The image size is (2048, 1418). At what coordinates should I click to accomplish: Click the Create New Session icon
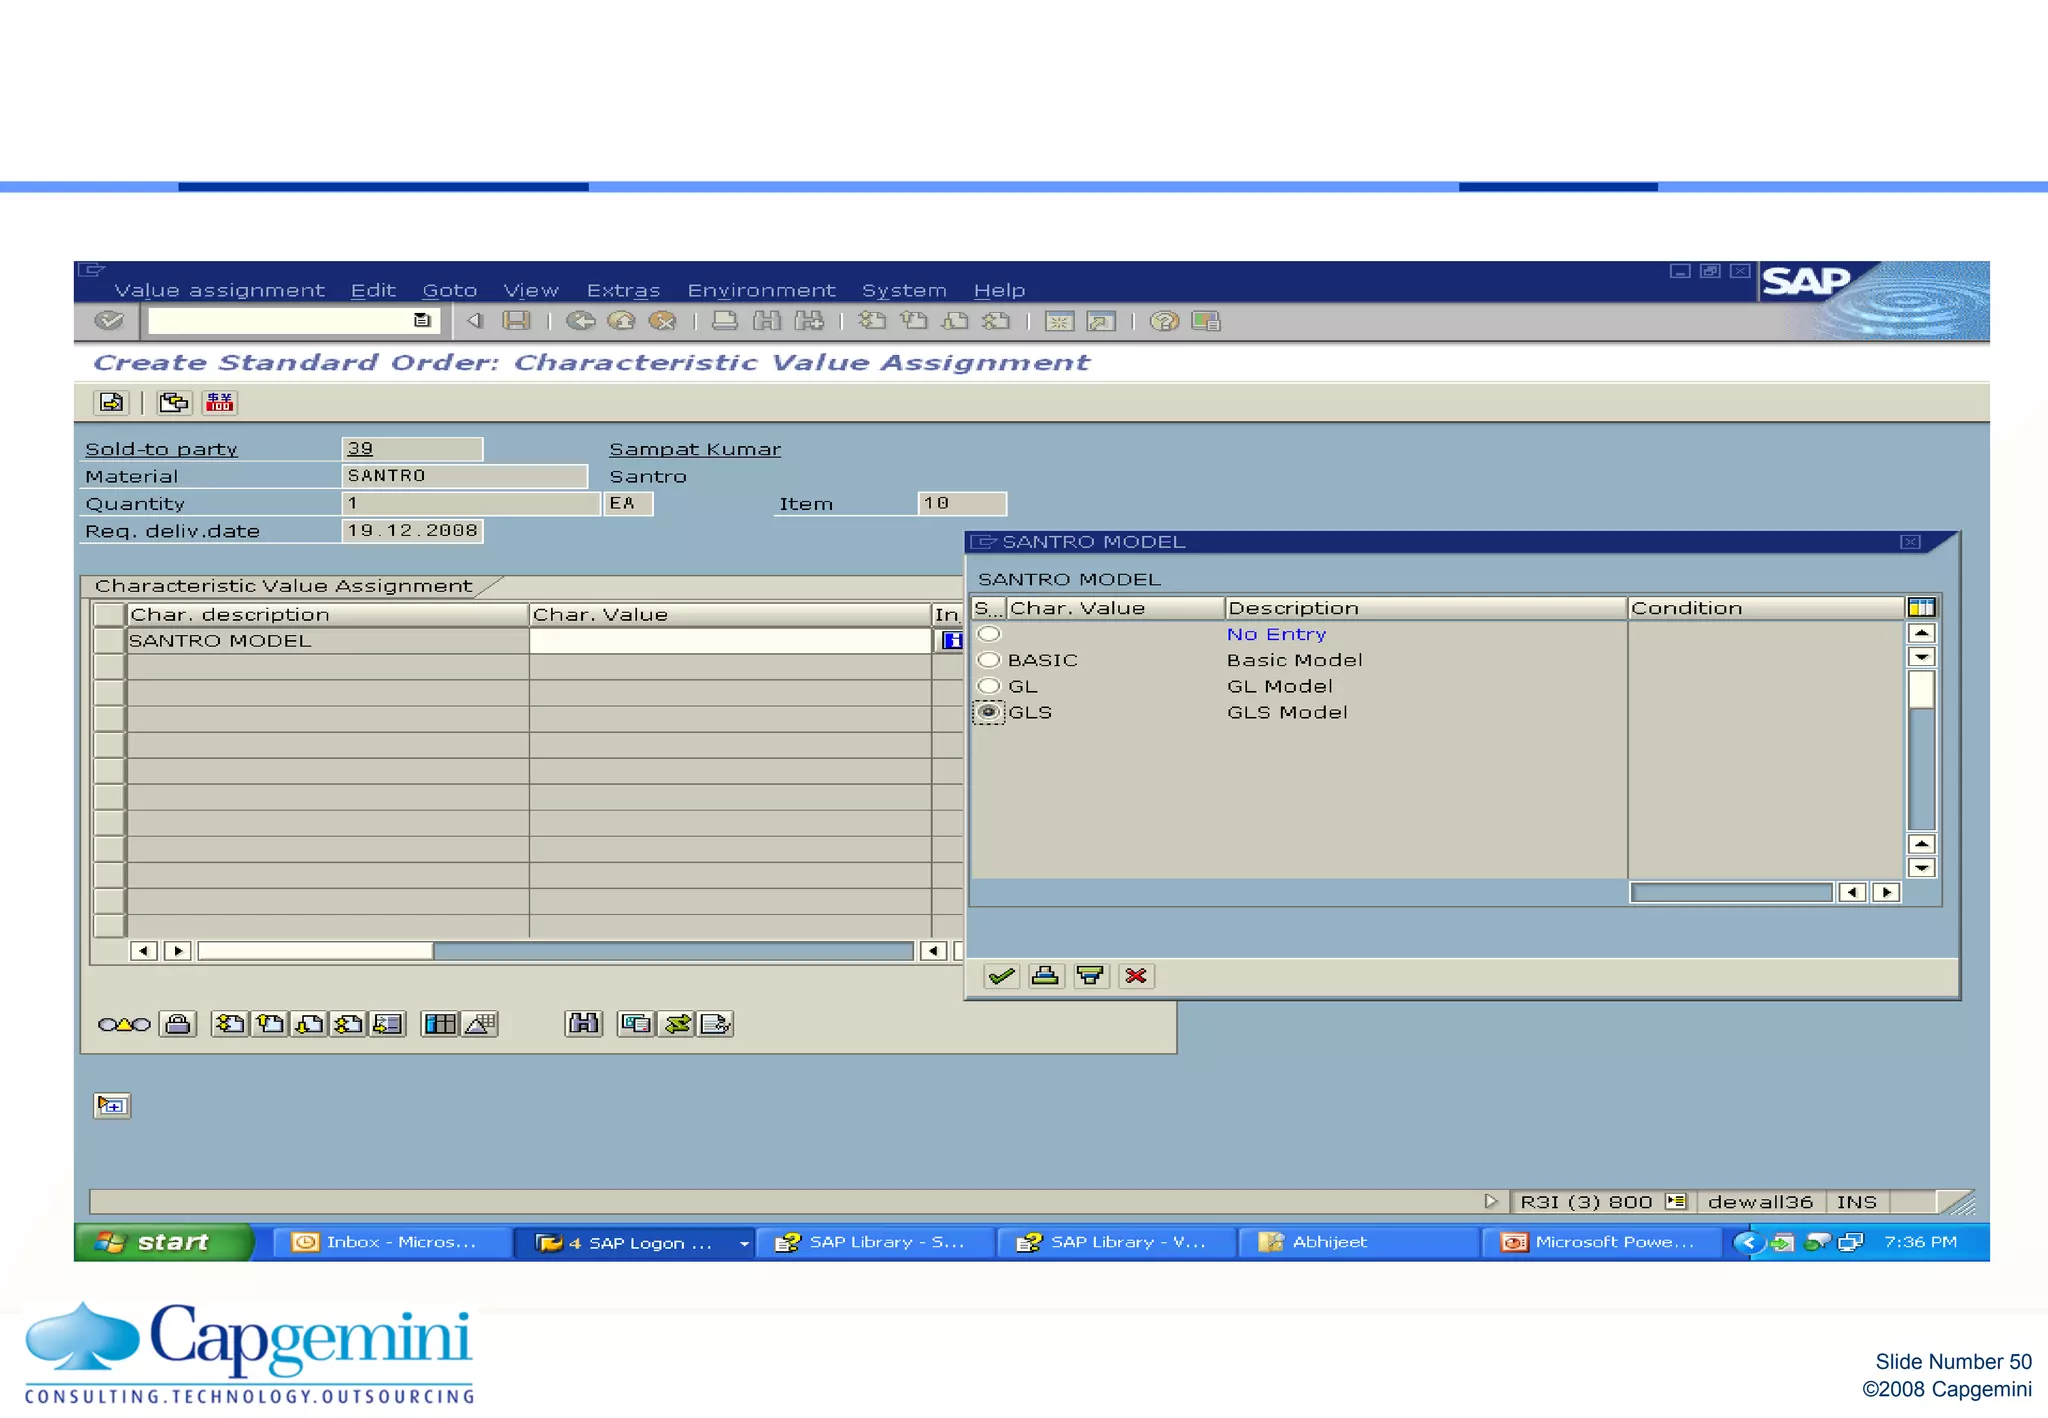(x=1060, y=321)
